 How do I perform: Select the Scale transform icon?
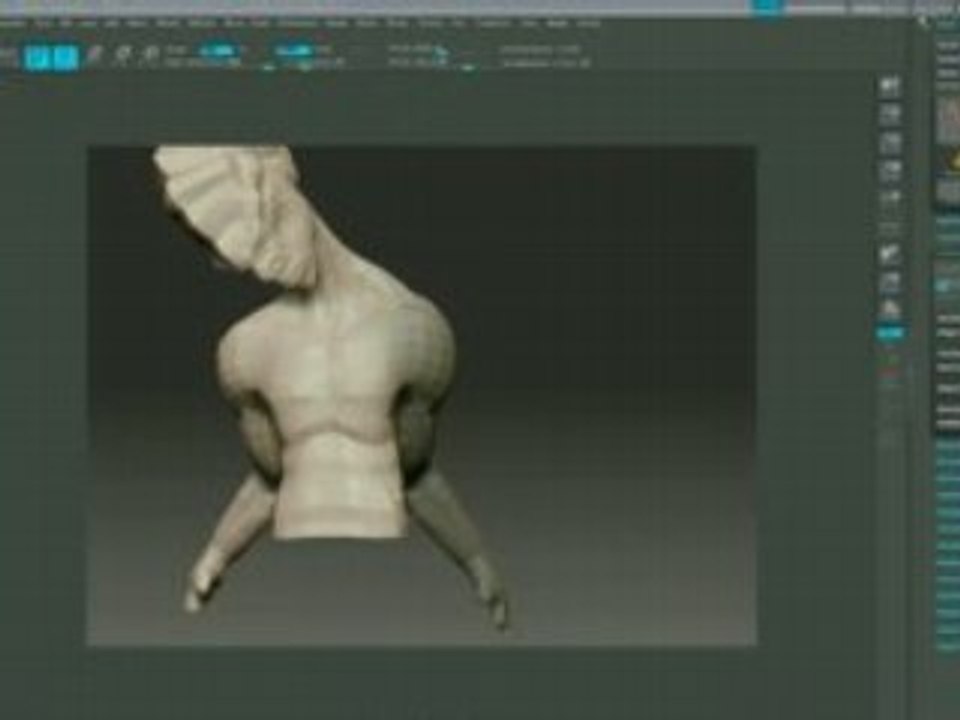click(124, 56)
